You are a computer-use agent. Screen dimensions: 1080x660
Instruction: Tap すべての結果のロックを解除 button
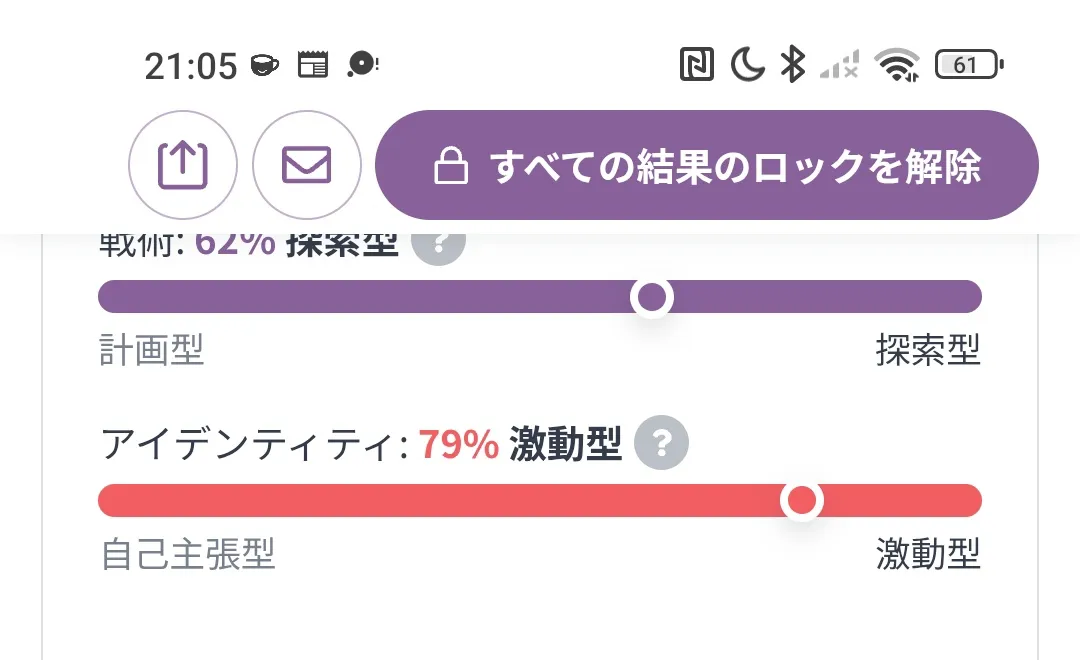point(706,165)
